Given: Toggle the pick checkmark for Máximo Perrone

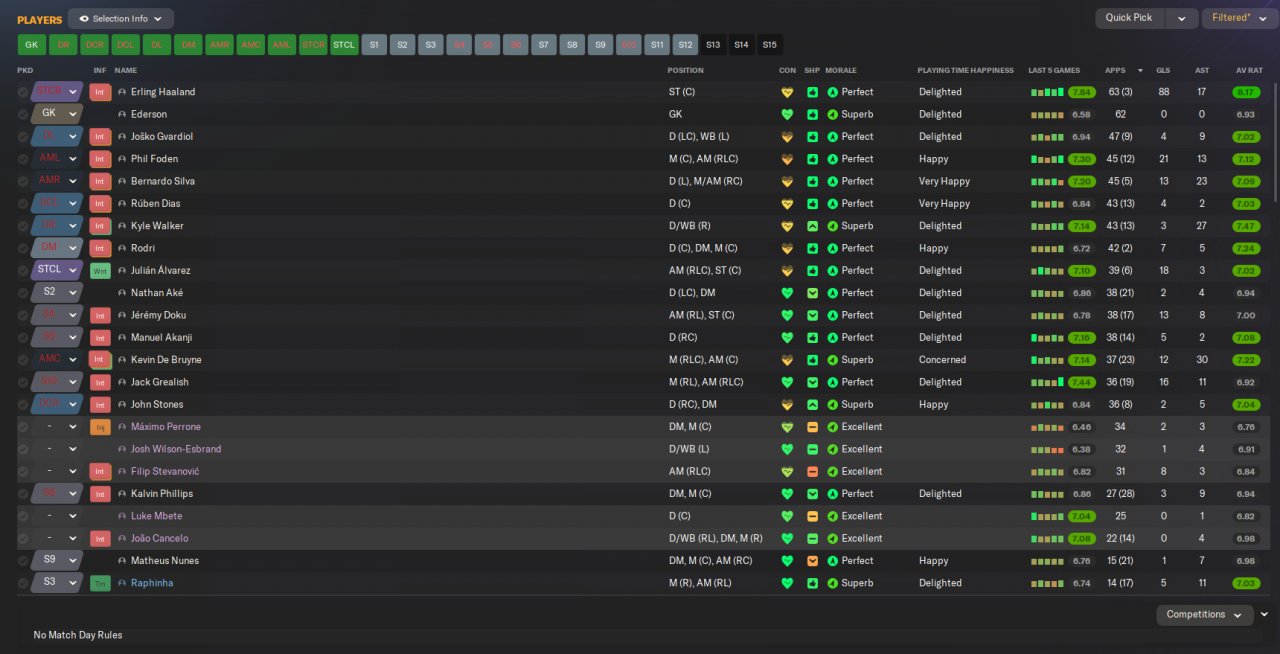Looking at the screenshot, I should point(23,427).
